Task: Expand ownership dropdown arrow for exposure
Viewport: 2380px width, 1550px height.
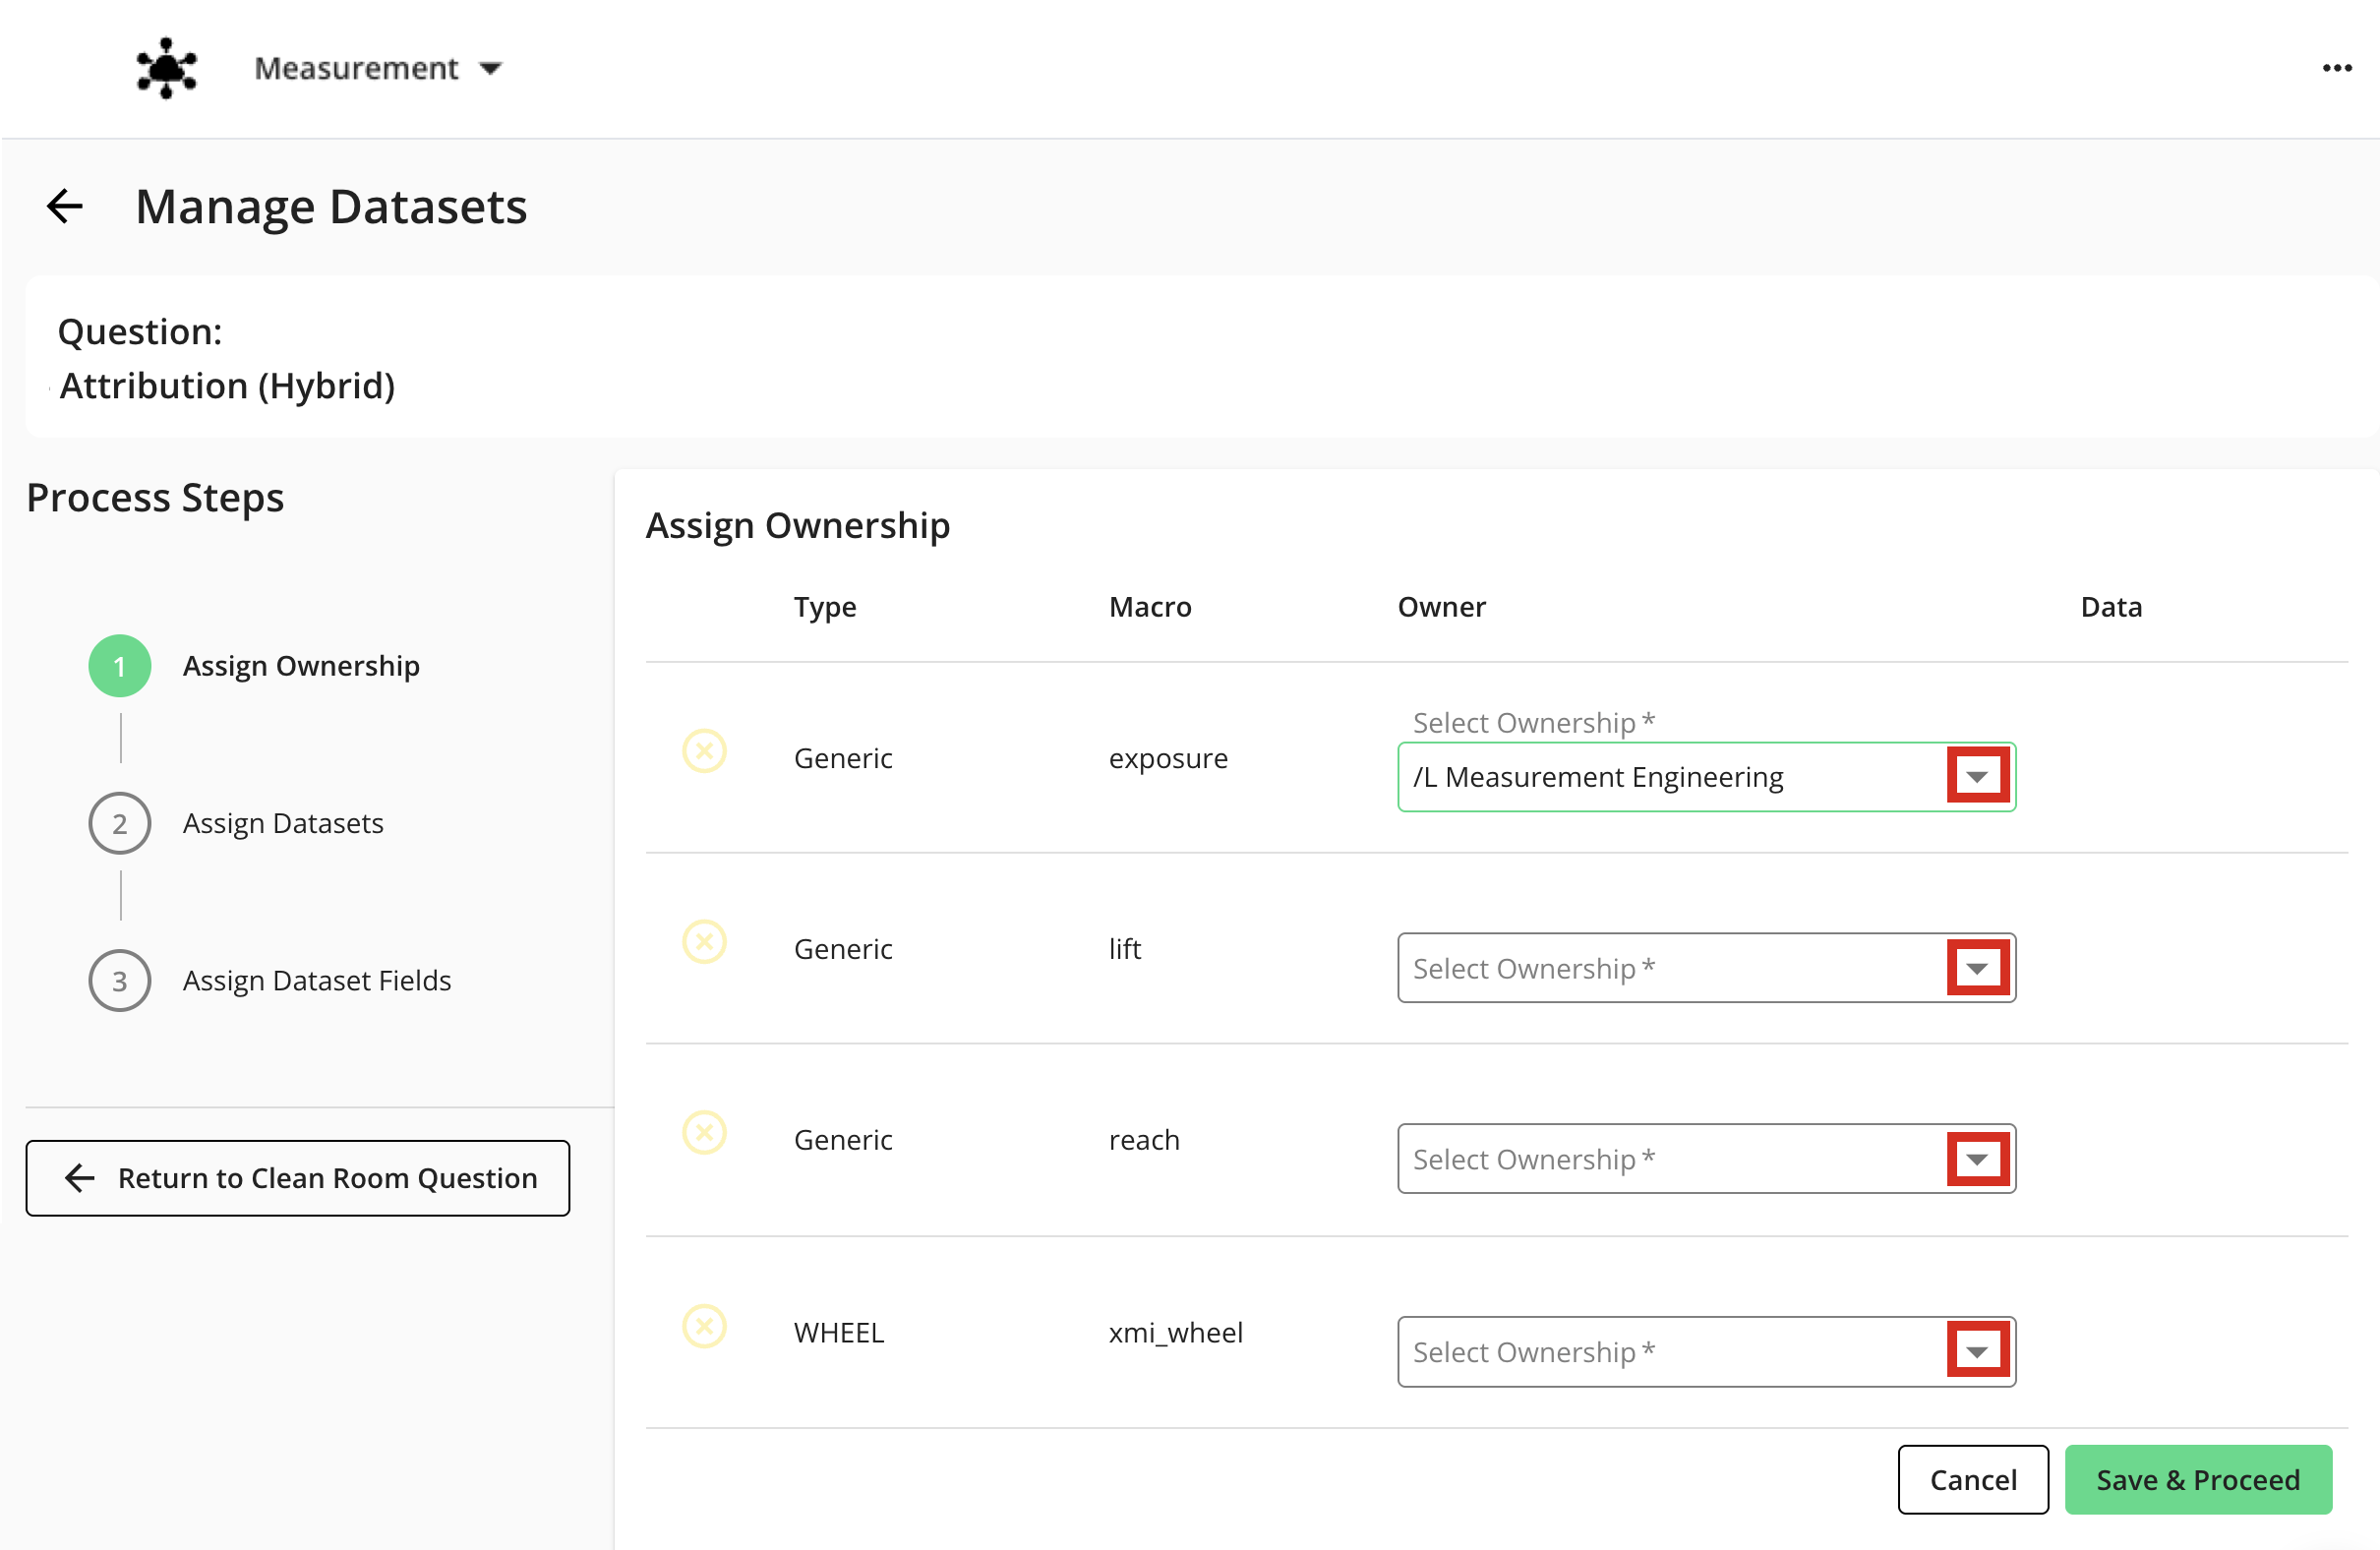Action: coord(1977,776)
